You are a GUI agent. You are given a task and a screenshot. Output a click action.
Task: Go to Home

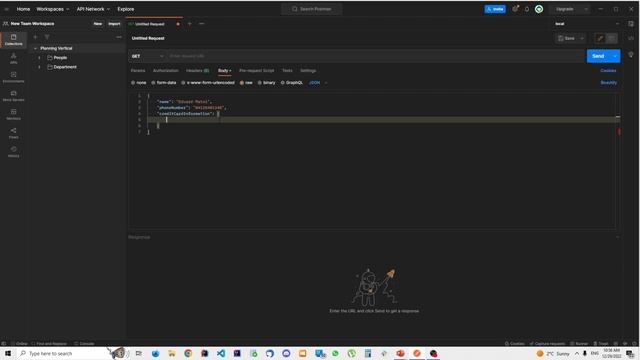pyautogui.click(x=23, y=9)
